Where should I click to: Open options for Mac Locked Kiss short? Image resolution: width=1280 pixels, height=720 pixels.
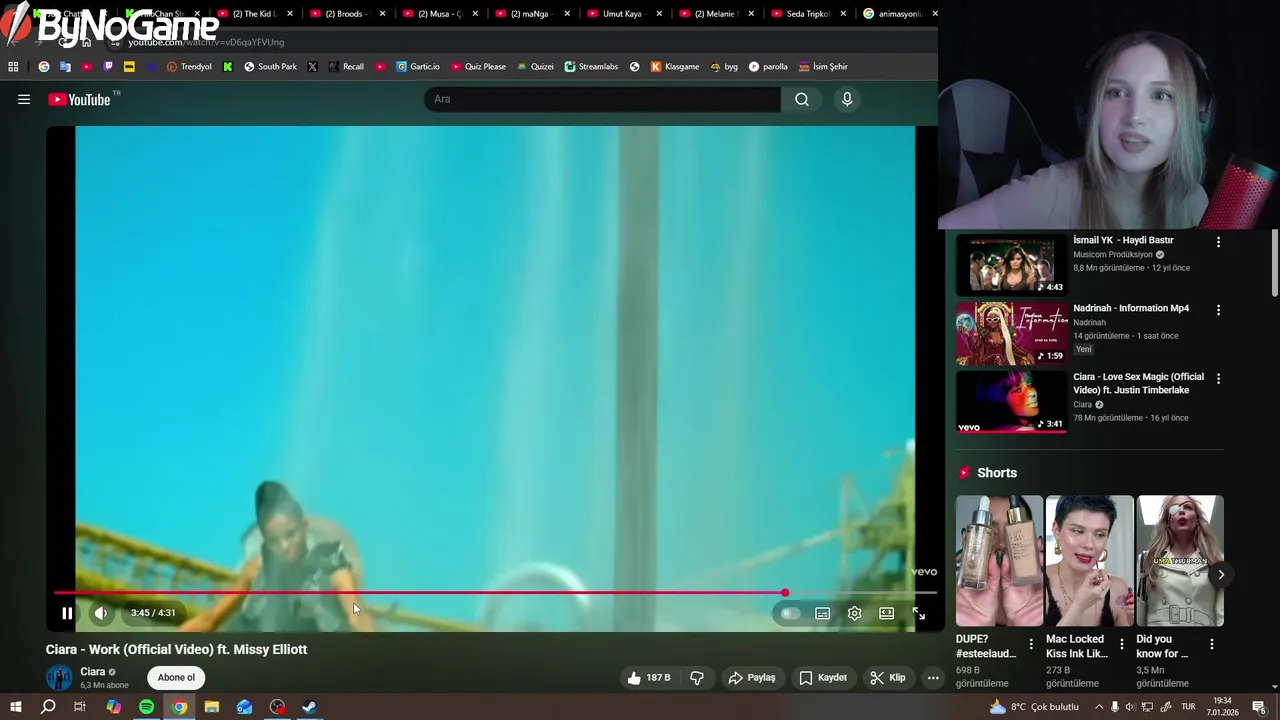[x=1121, y=645]
